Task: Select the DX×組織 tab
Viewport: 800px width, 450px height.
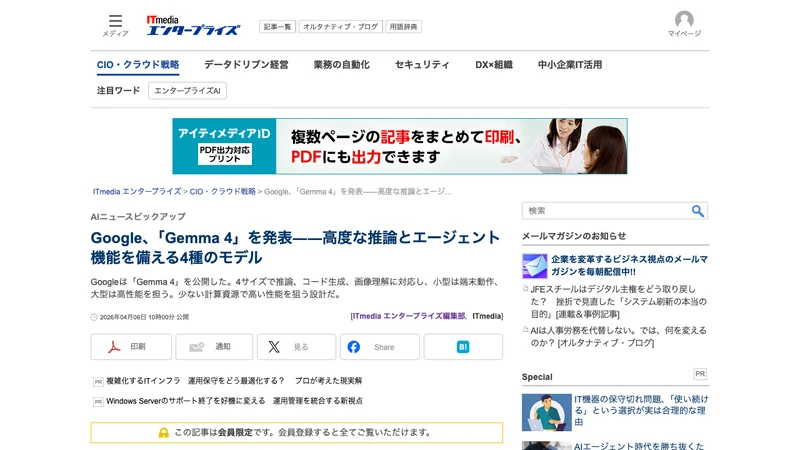Action: (494, 65)
